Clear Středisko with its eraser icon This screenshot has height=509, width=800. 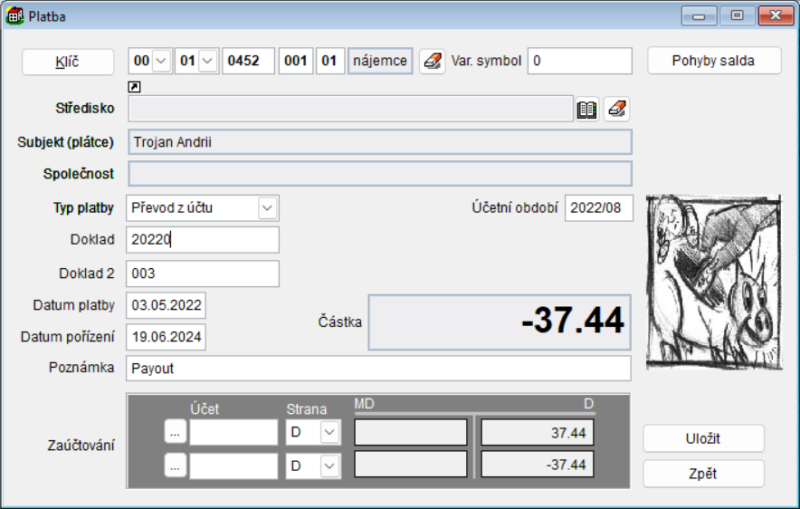click(x=618, y=109)
